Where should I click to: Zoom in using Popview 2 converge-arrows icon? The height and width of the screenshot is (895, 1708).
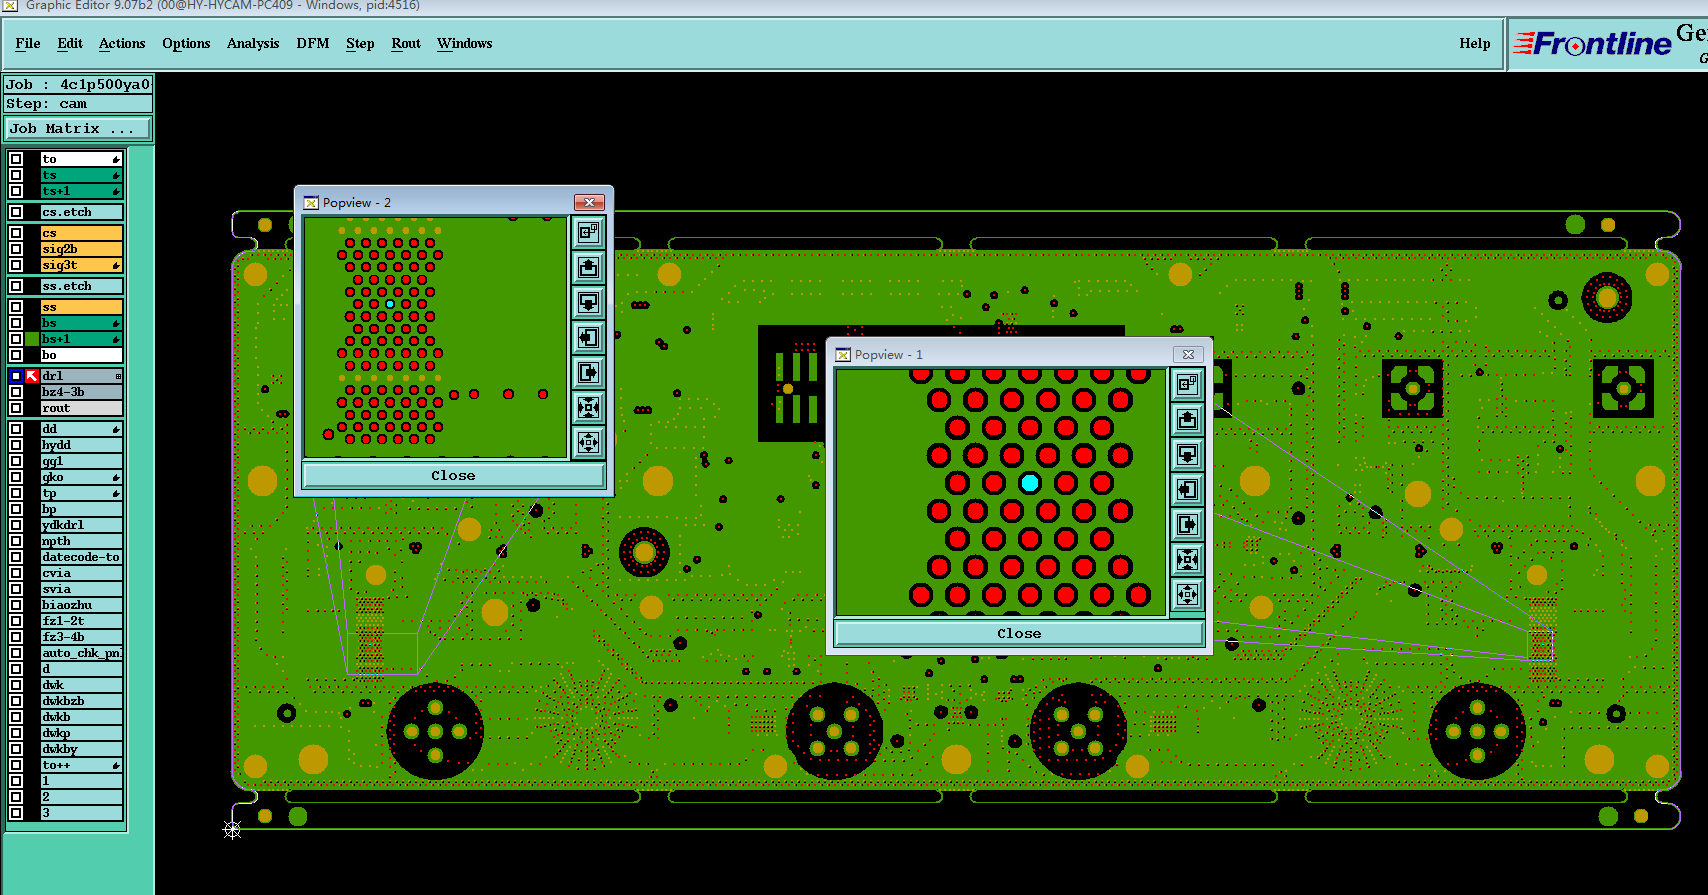(588, 407)
